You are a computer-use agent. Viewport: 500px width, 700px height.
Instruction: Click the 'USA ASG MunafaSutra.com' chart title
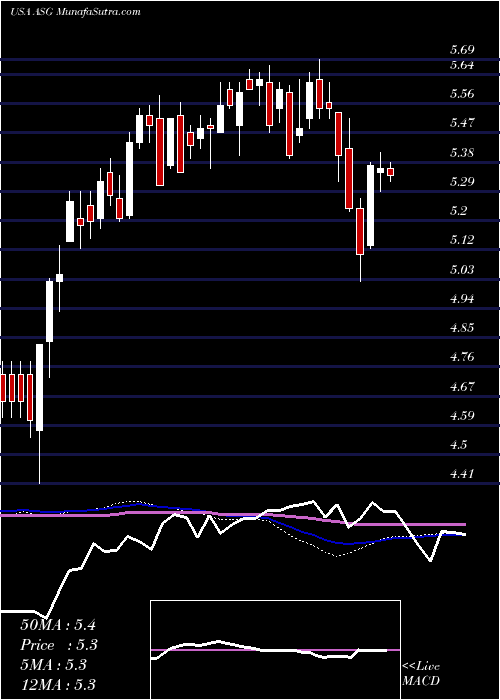point(75,12)
